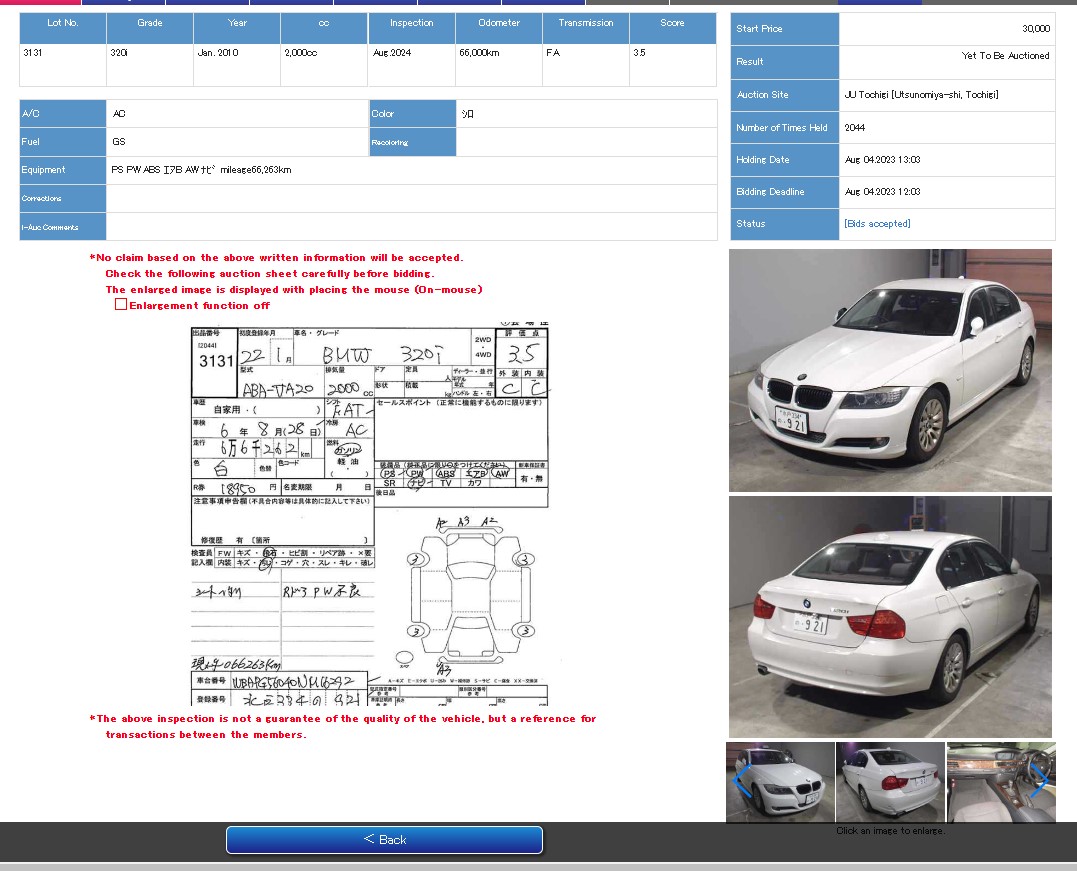
Task: Select odometer value 66,000km
Action: [479, 53]
